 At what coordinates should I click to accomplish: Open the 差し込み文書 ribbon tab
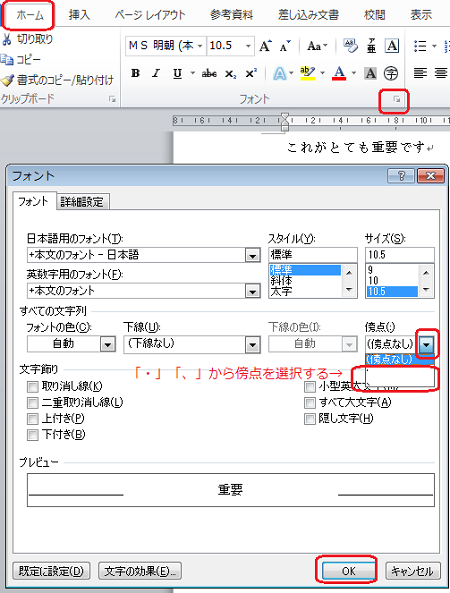tap(309, 15)
